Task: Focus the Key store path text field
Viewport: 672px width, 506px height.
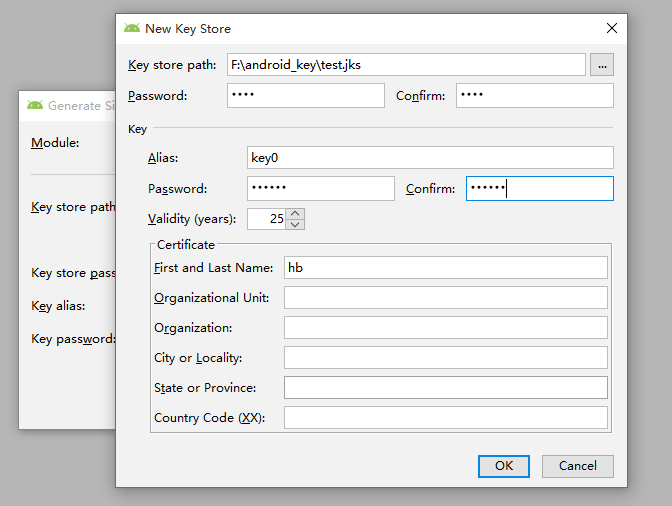Action: click(x=406, y=65)
